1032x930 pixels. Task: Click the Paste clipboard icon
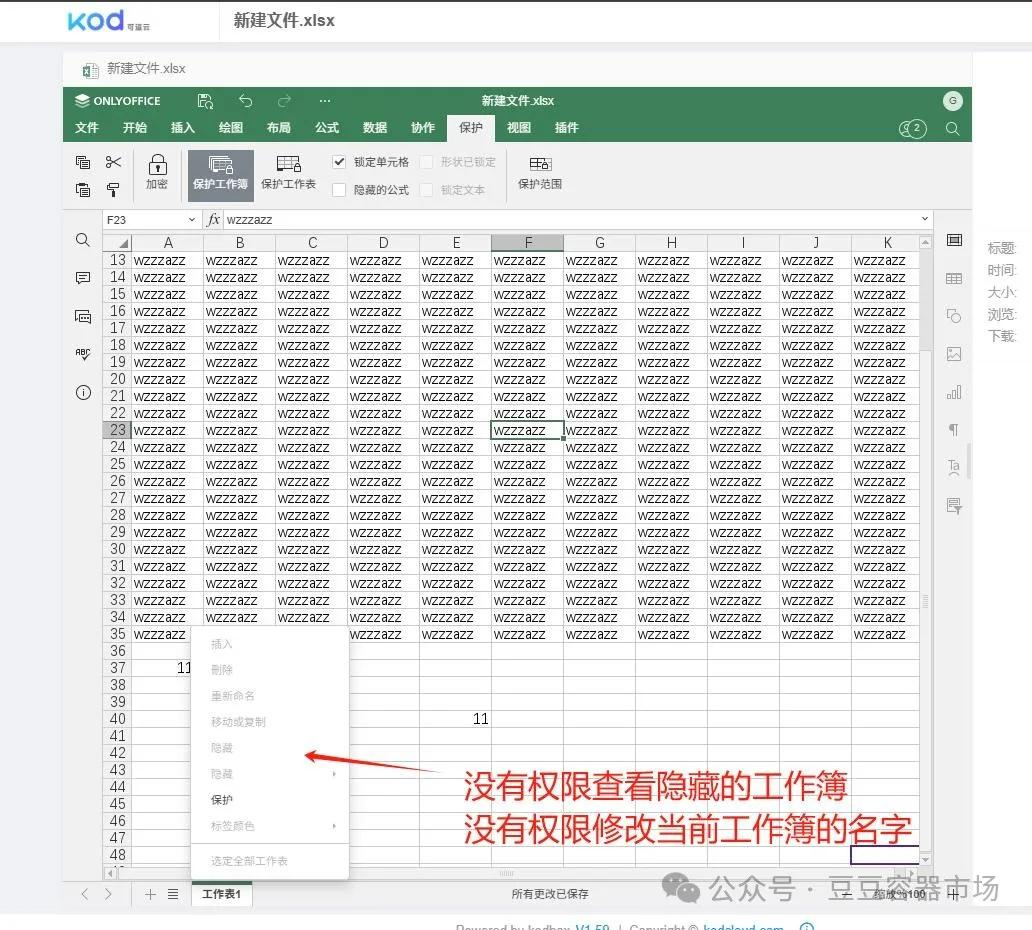[x=83, y=190]
